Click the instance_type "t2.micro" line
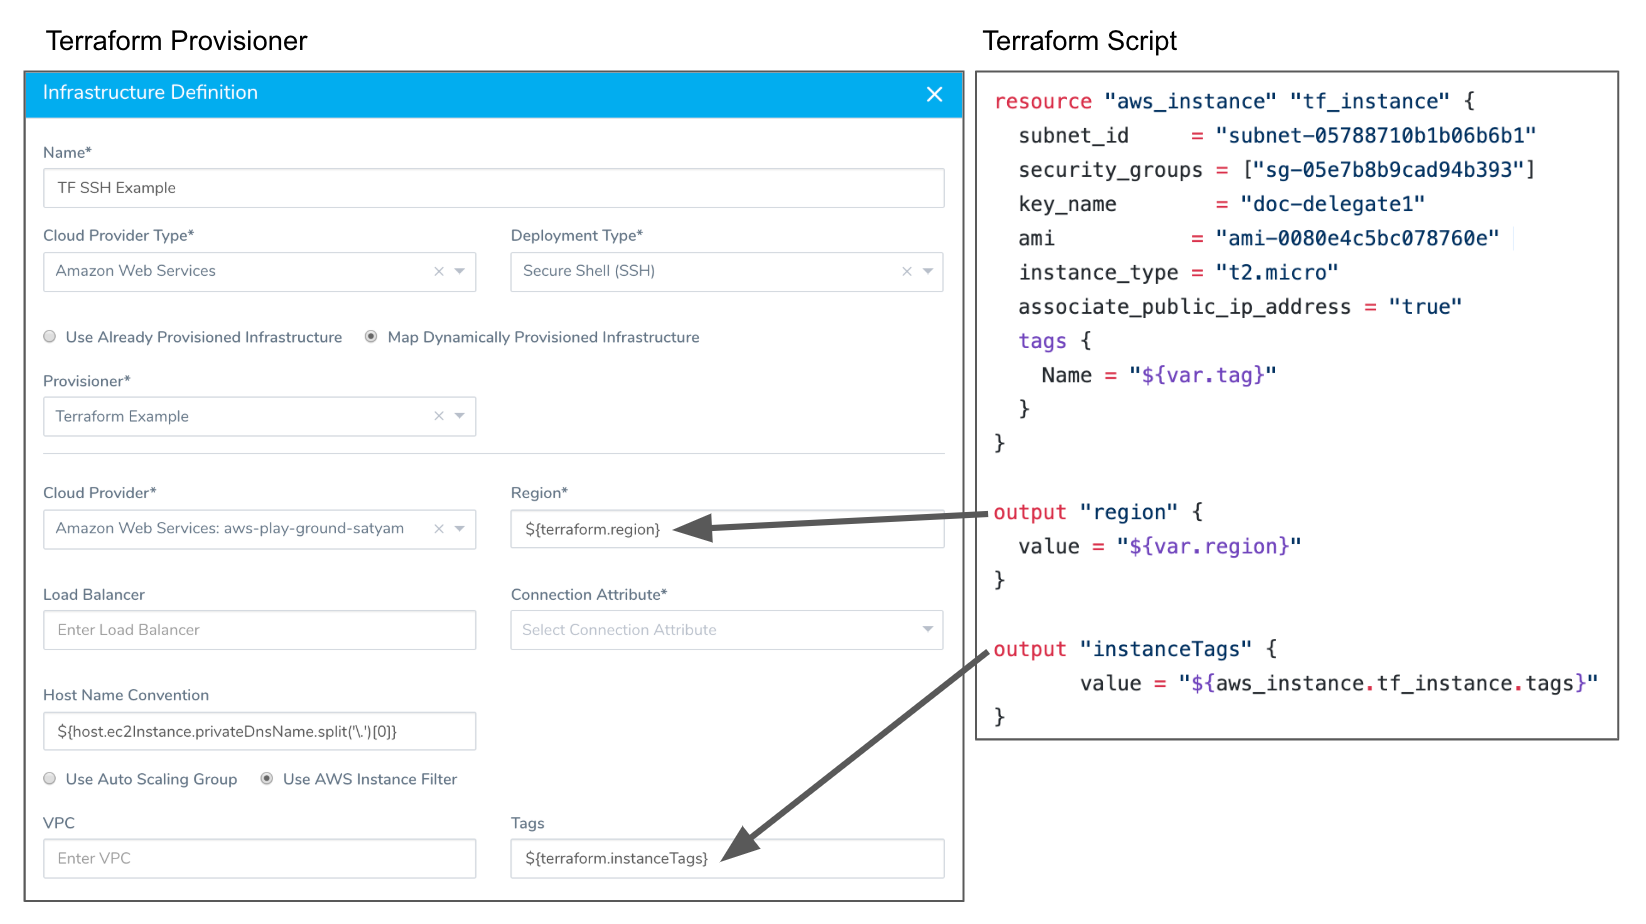Viewport: 1646px width, 924px height. pos(1178,272)
